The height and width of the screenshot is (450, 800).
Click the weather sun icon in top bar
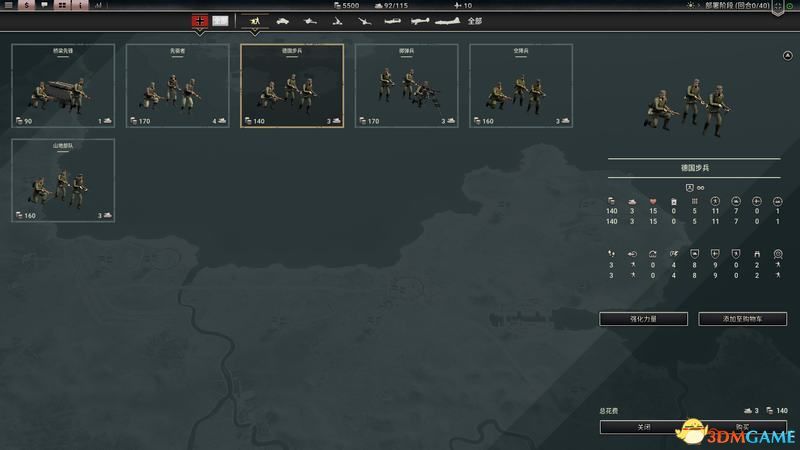pos(690,5)
